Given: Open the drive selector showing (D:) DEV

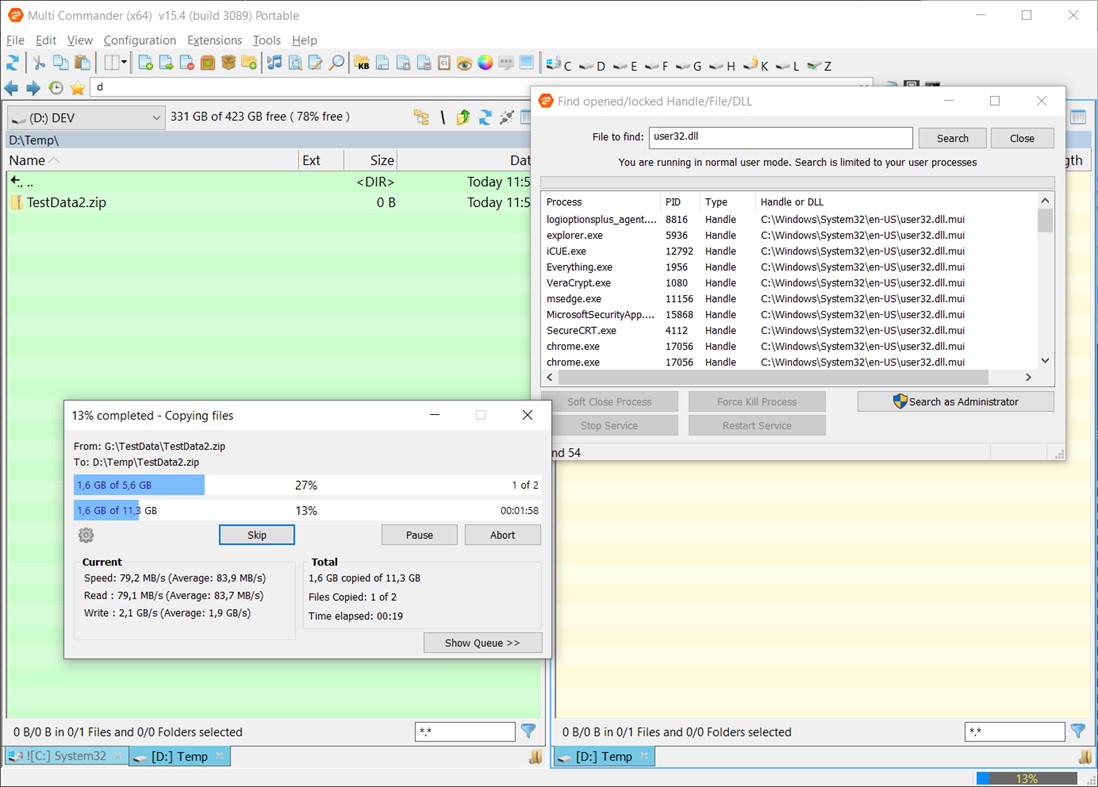Looking at the screenshot, I should (x=85, y=117).
